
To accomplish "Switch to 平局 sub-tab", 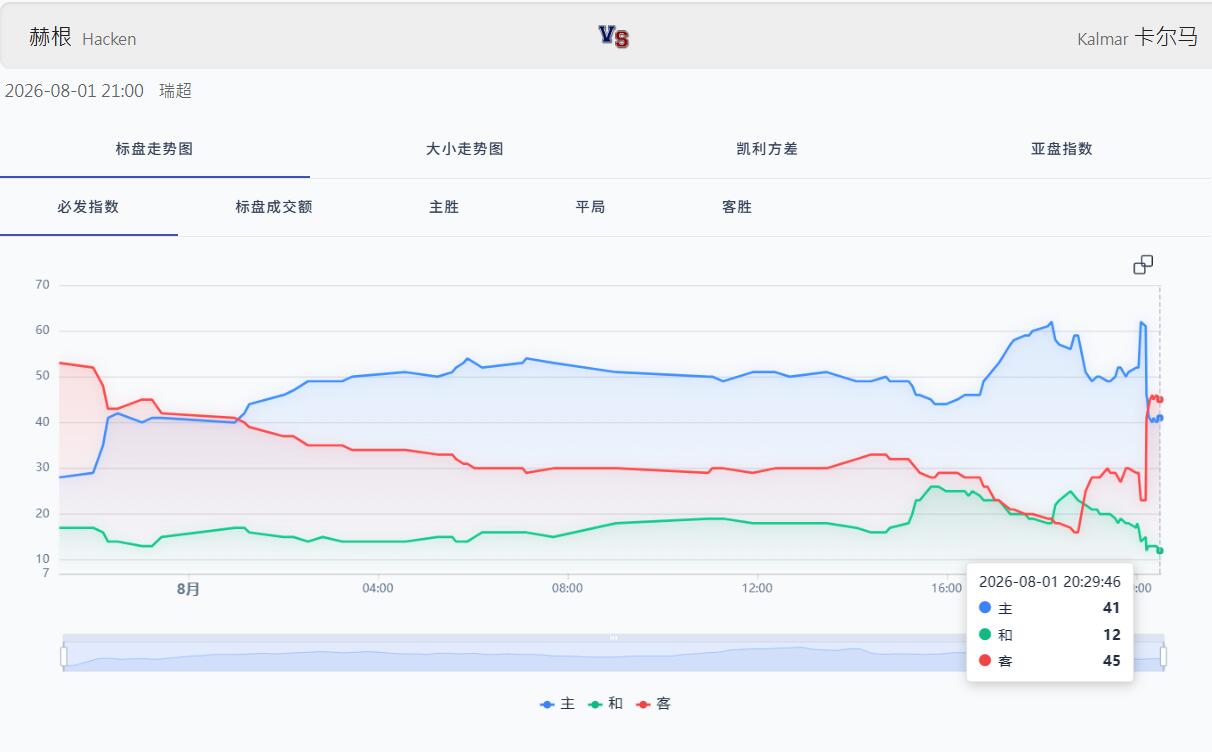I will click(x=590, y=207).
